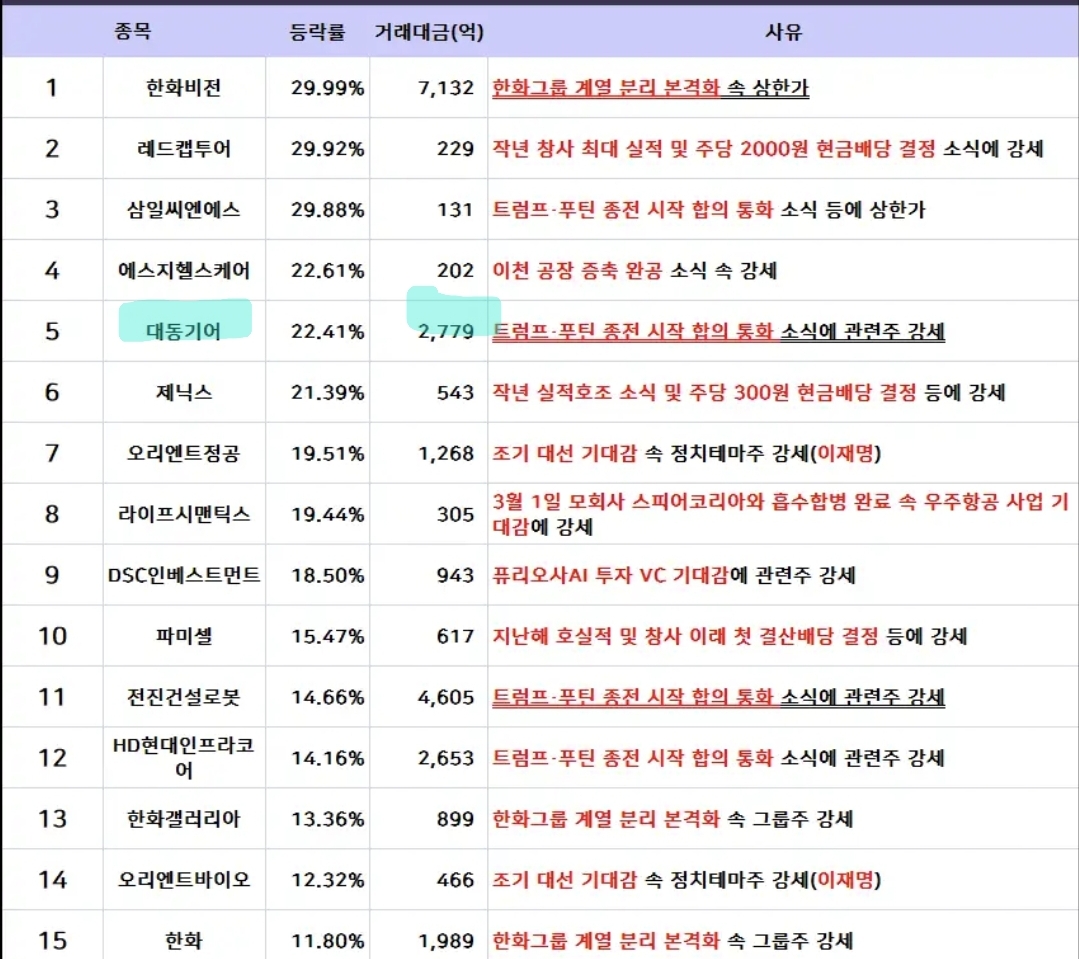Viewport: 1079px width, 959px height.
Task: Click the 18.50% change rate value
Action: 327,575
